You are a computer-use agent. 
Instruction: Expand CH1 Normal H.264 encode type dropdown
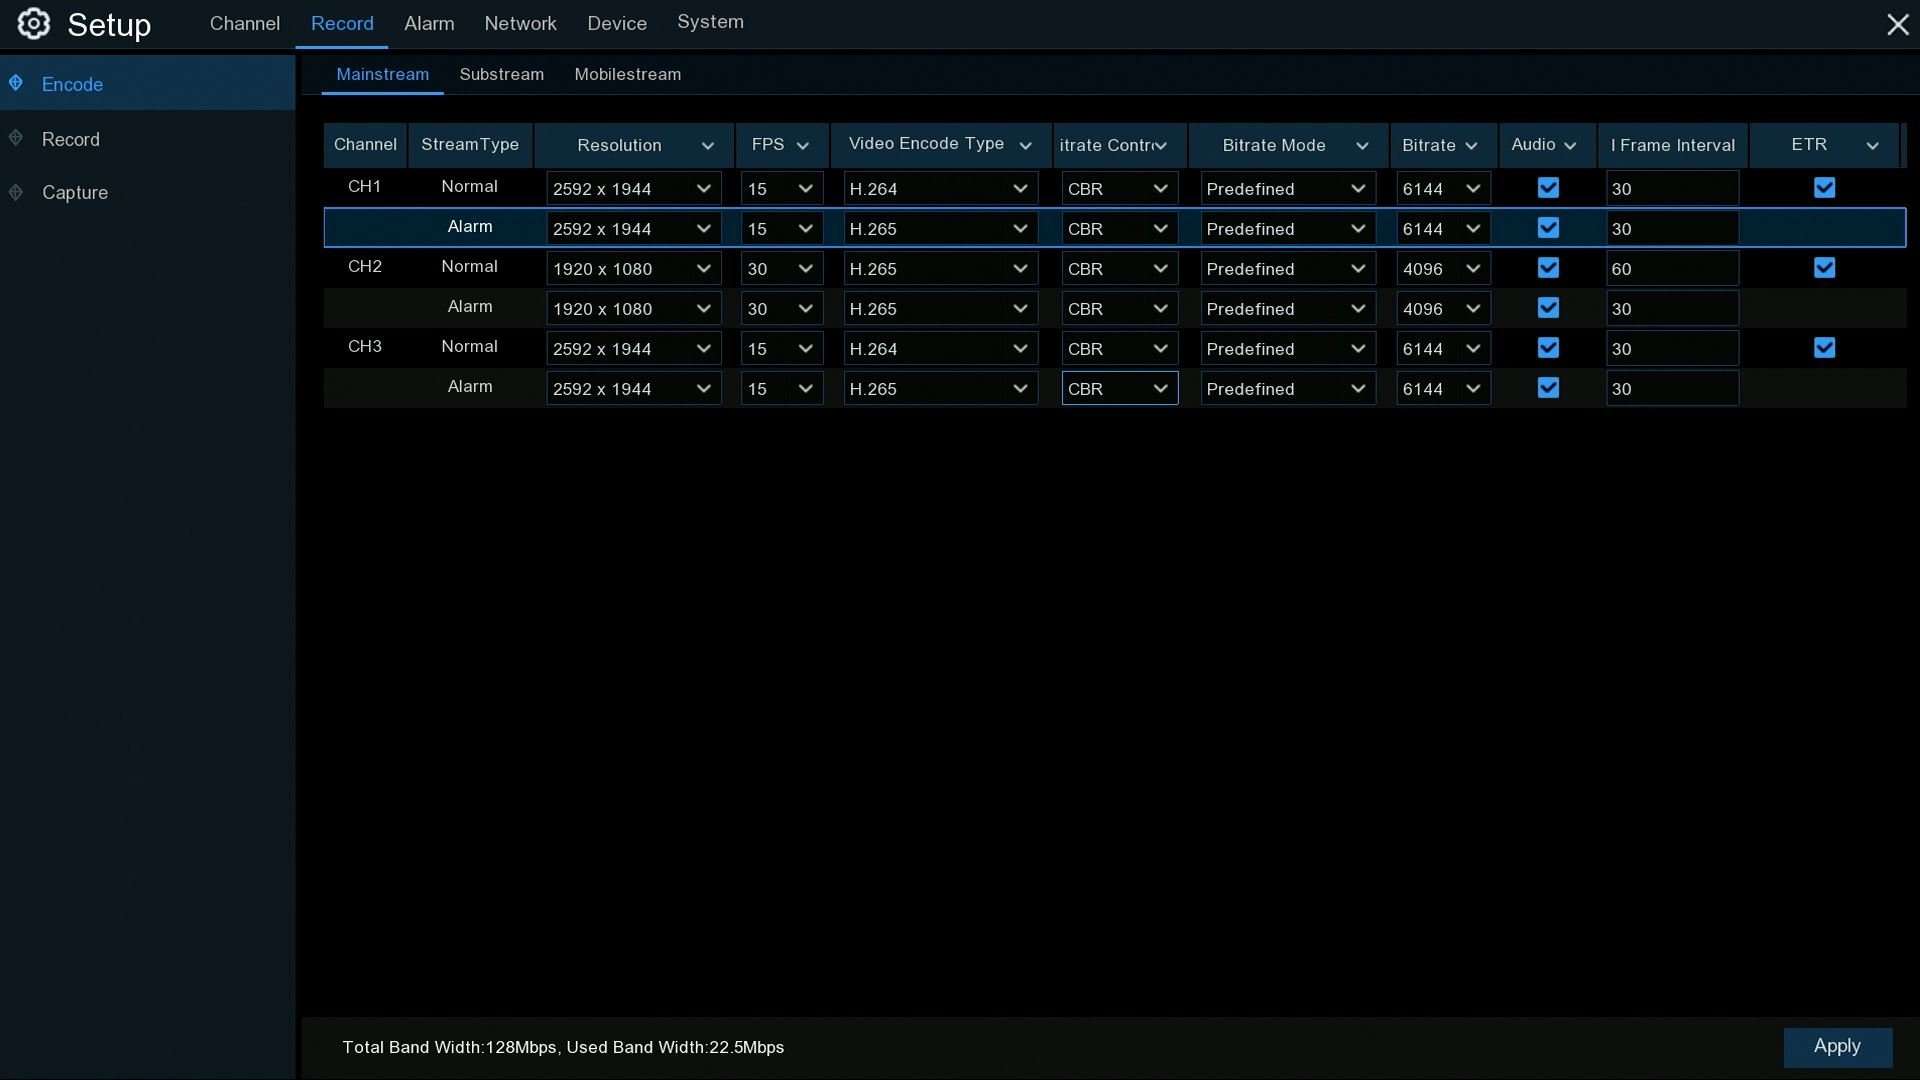point(939,189)
